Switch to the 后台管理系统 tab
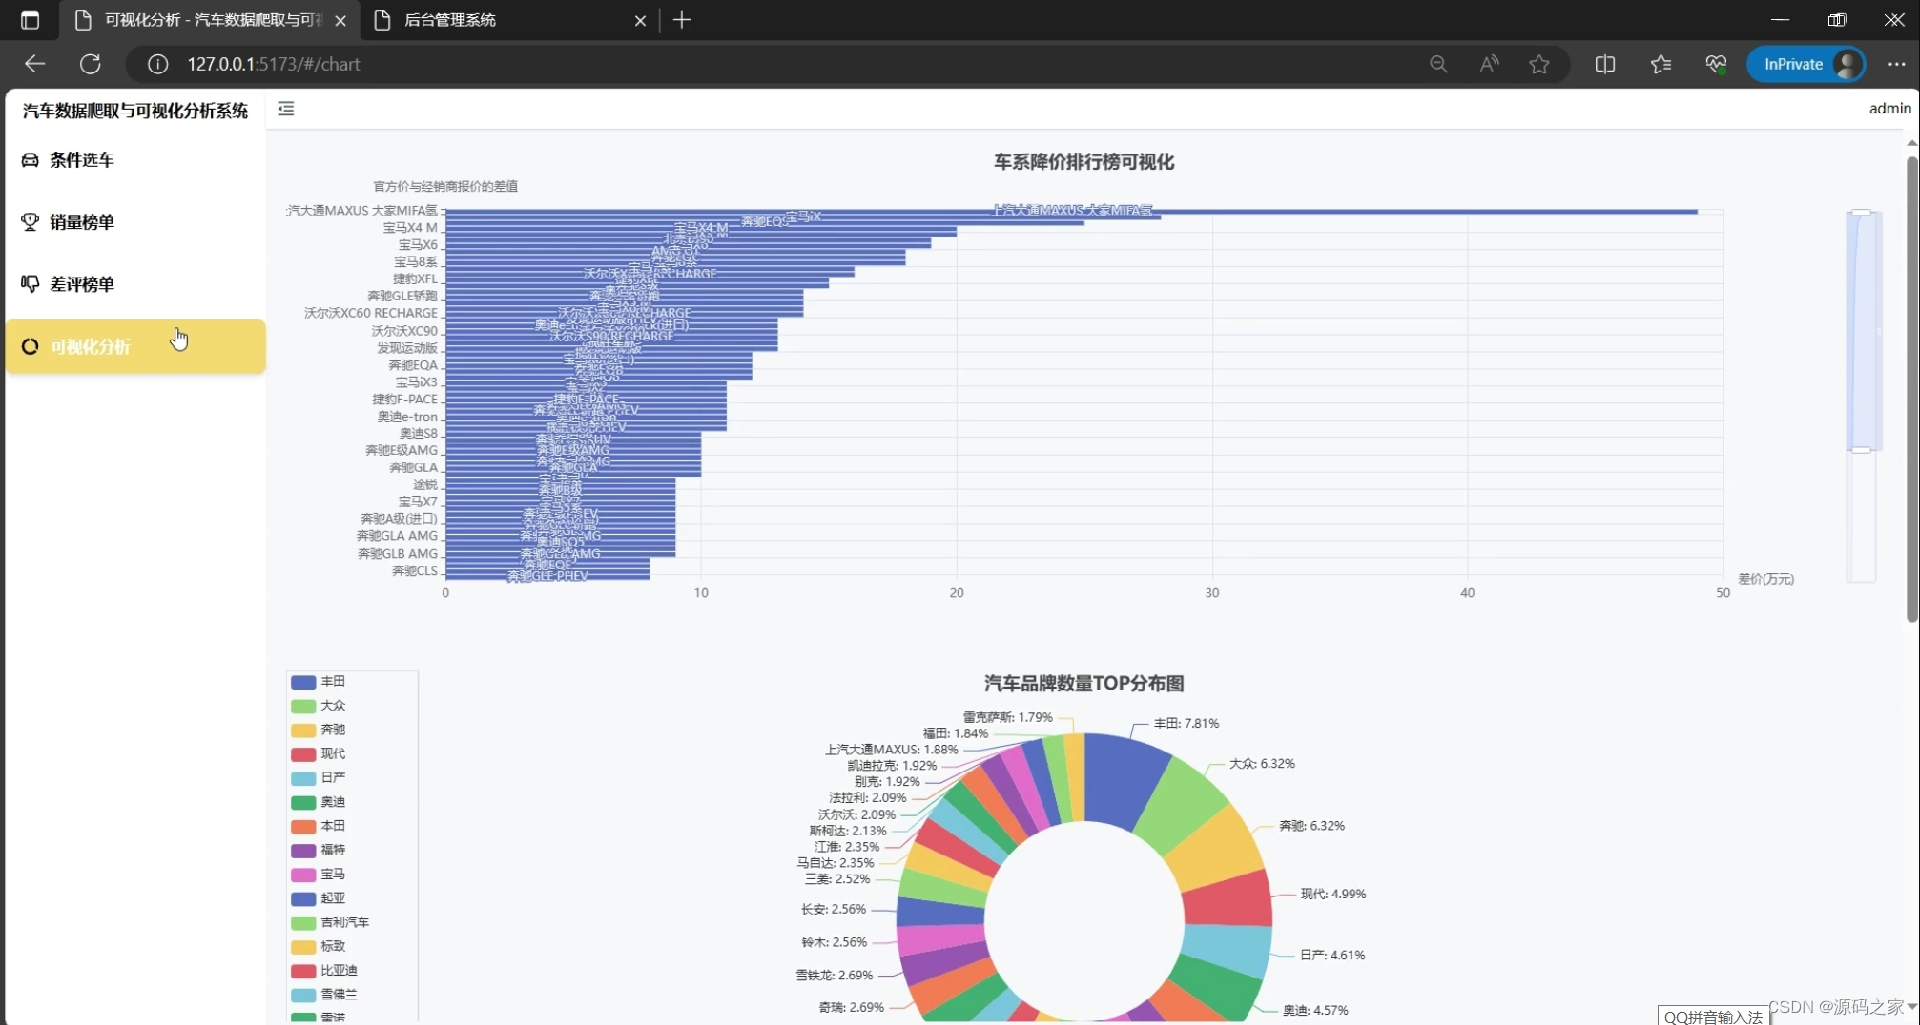Screen dimensions: 1920x1025 (x=510, y=20)
